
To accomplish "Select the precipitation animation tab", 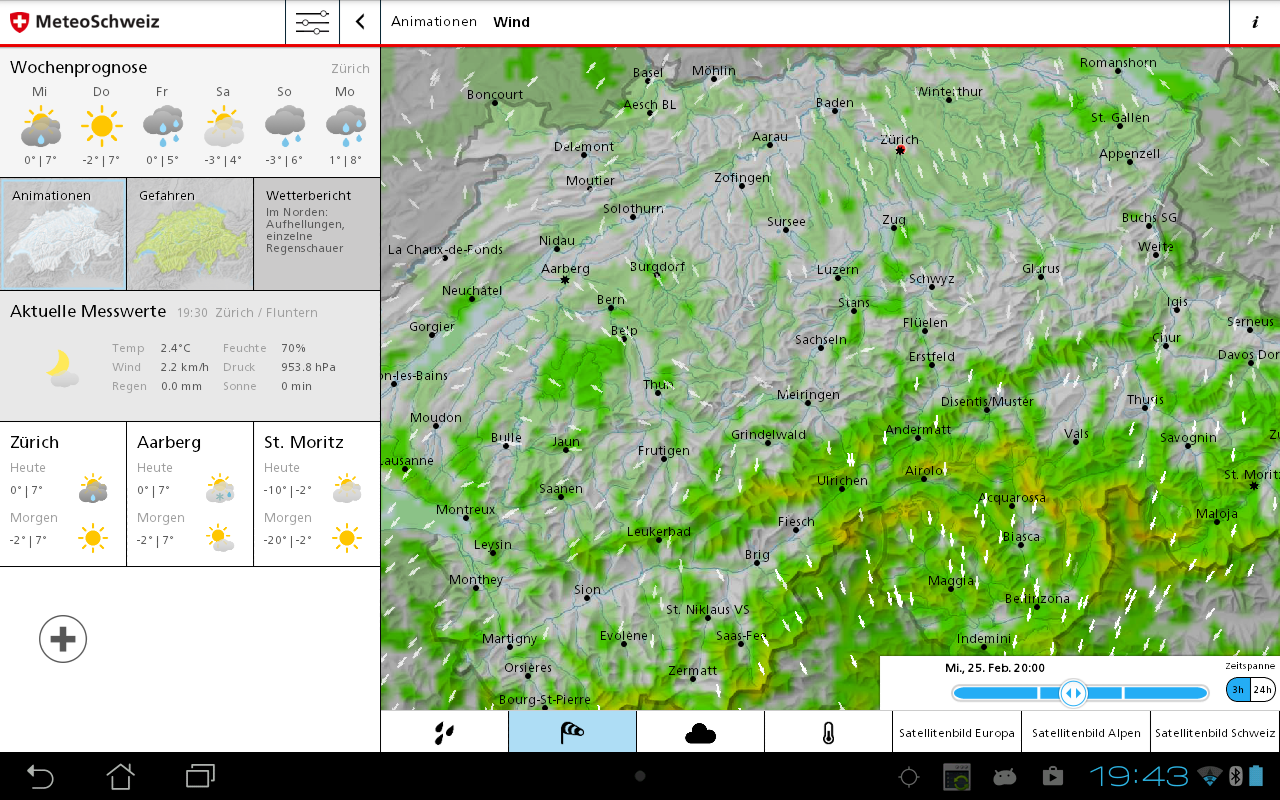I will [445, 733].
